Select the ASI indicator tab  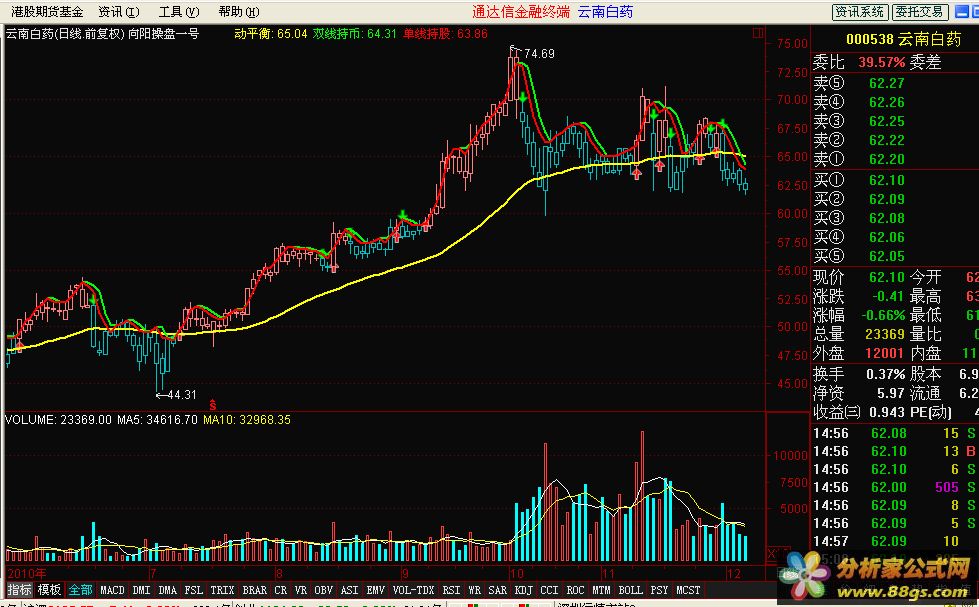click(350, 590)
